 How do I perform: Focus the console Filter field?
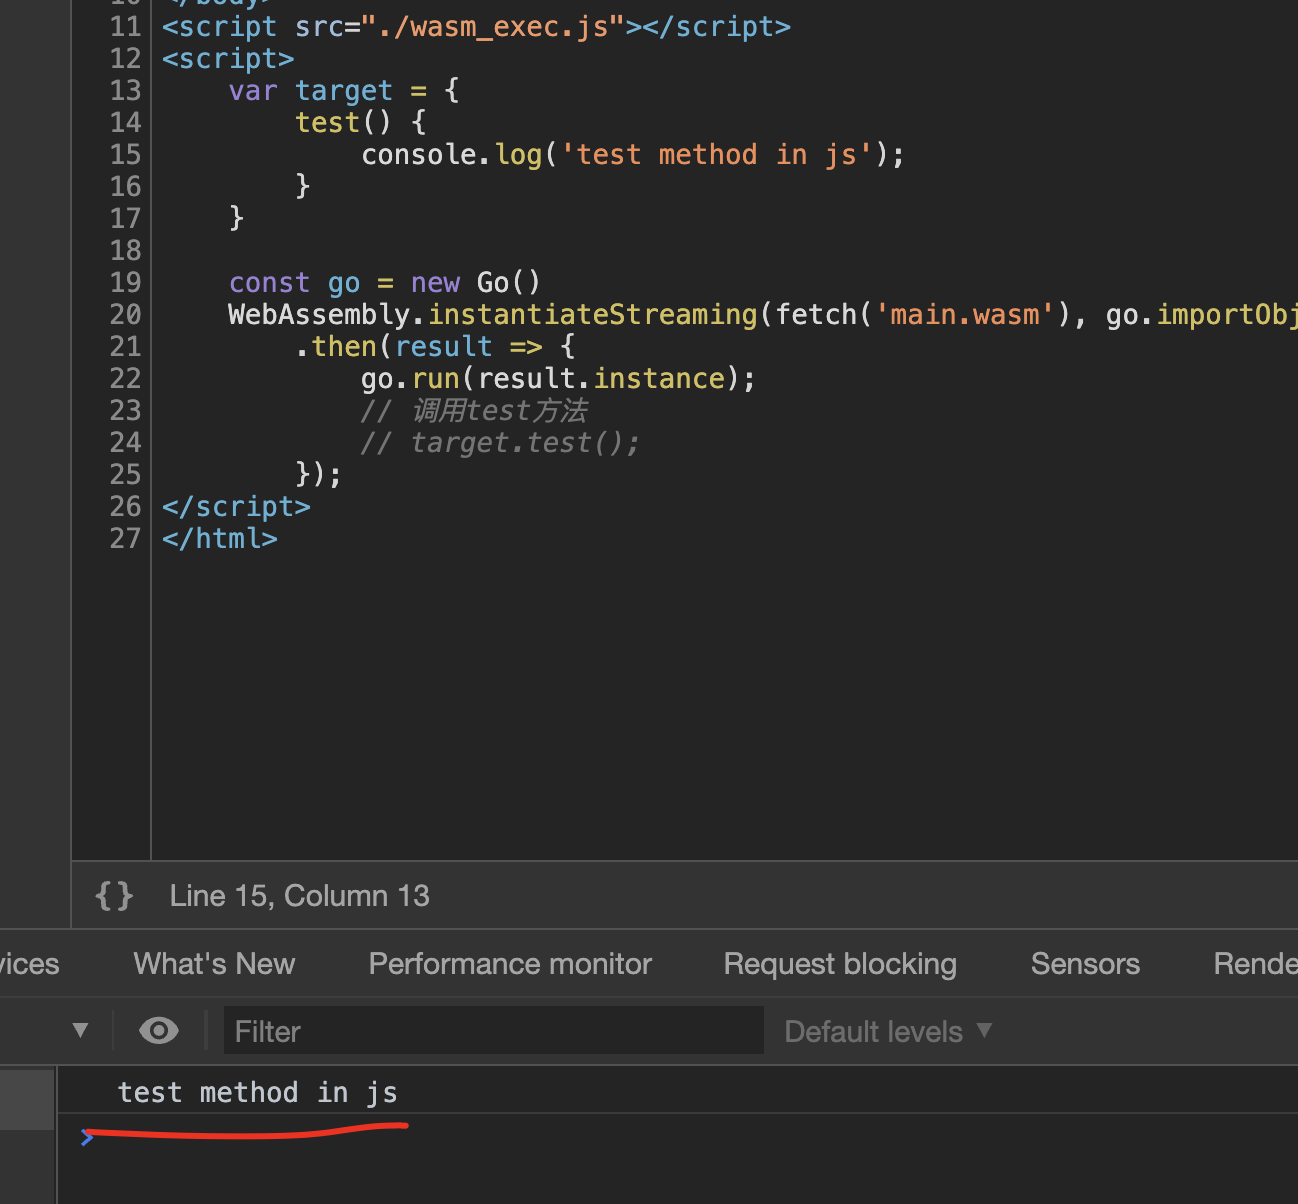[x=494, y=1031]
